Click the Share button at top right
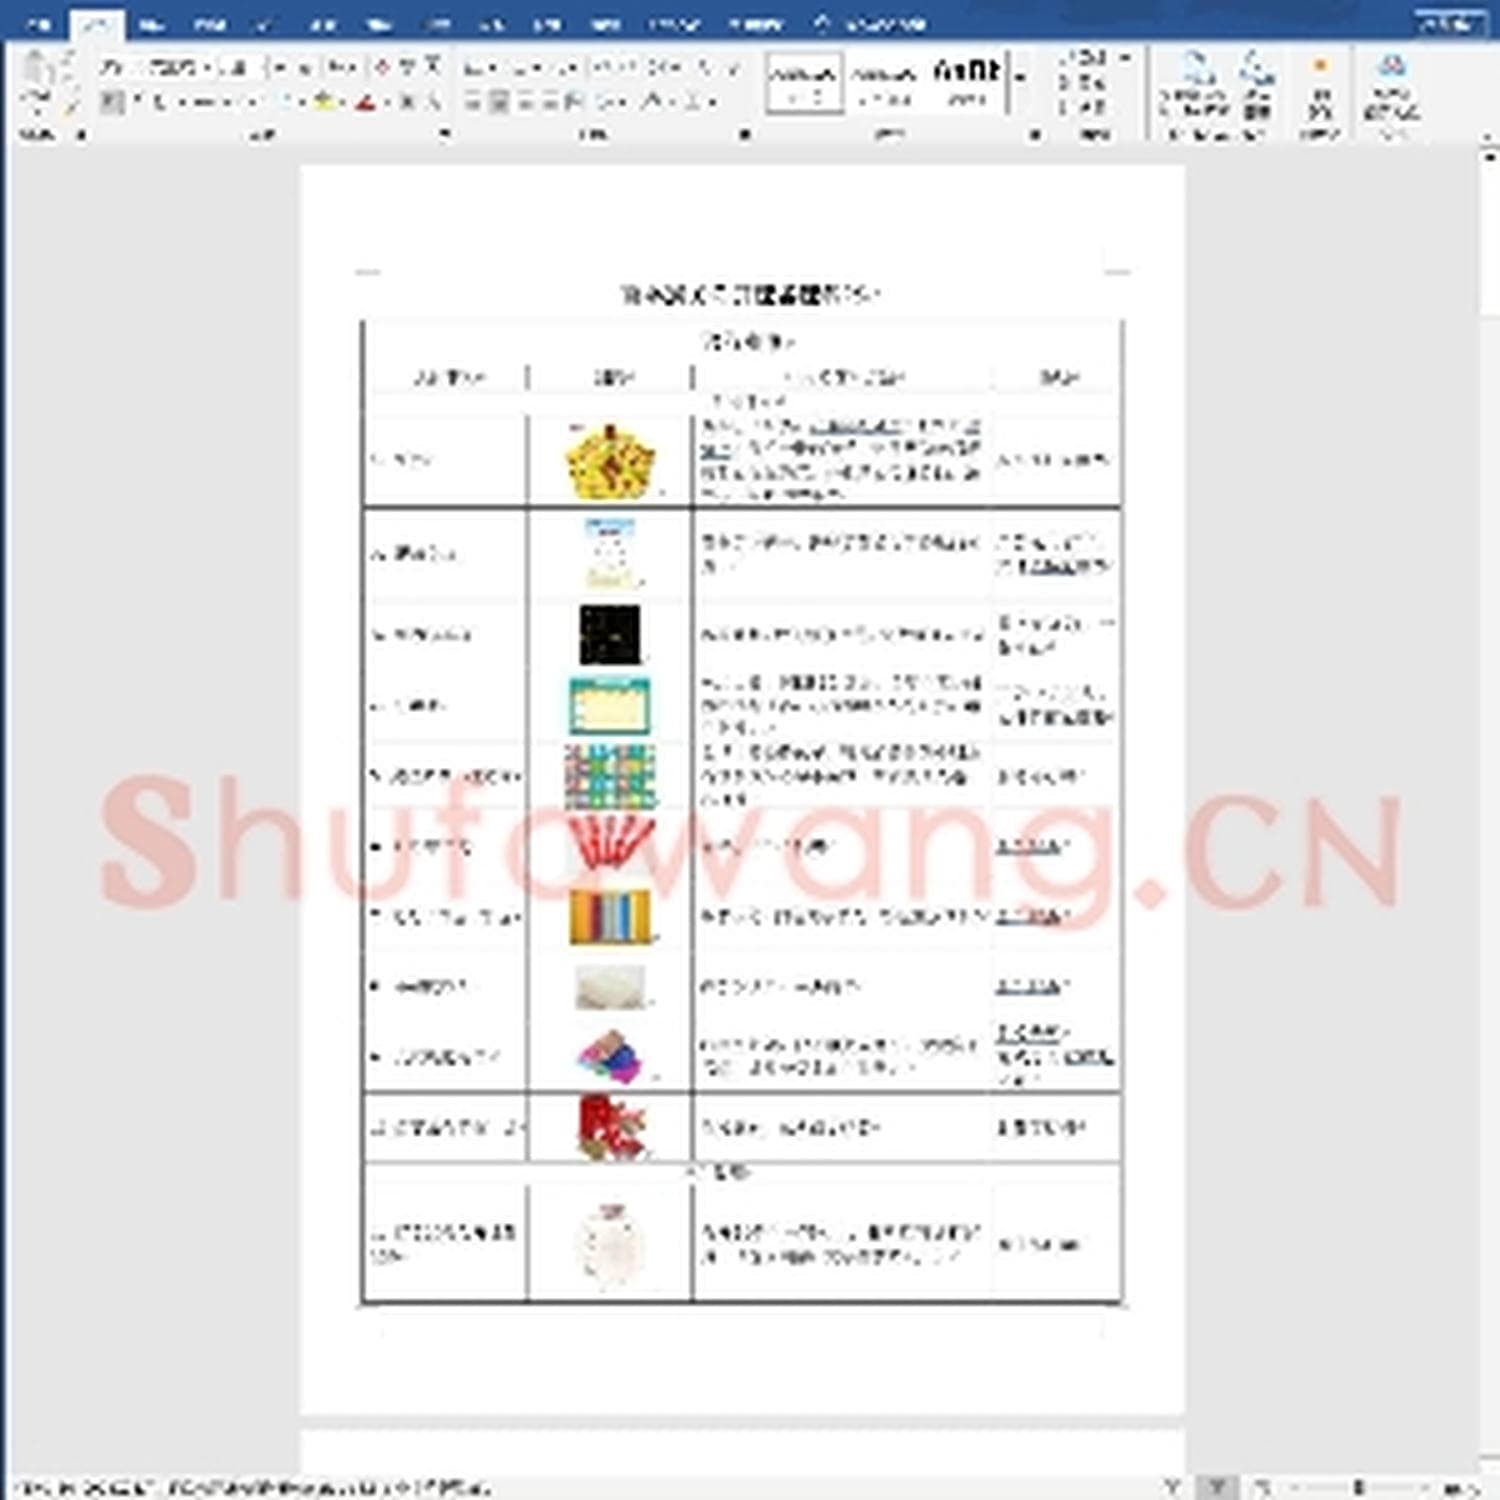The height and width of the screenshot is (1500, 1500). coord(1448,24)
